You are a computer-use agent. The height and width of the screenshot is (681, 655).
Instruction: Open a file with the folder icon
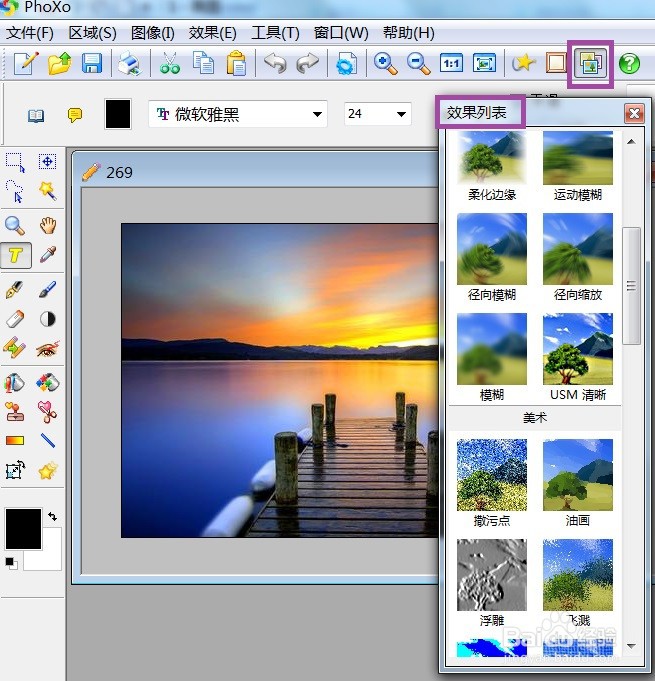tap(60, 63)
